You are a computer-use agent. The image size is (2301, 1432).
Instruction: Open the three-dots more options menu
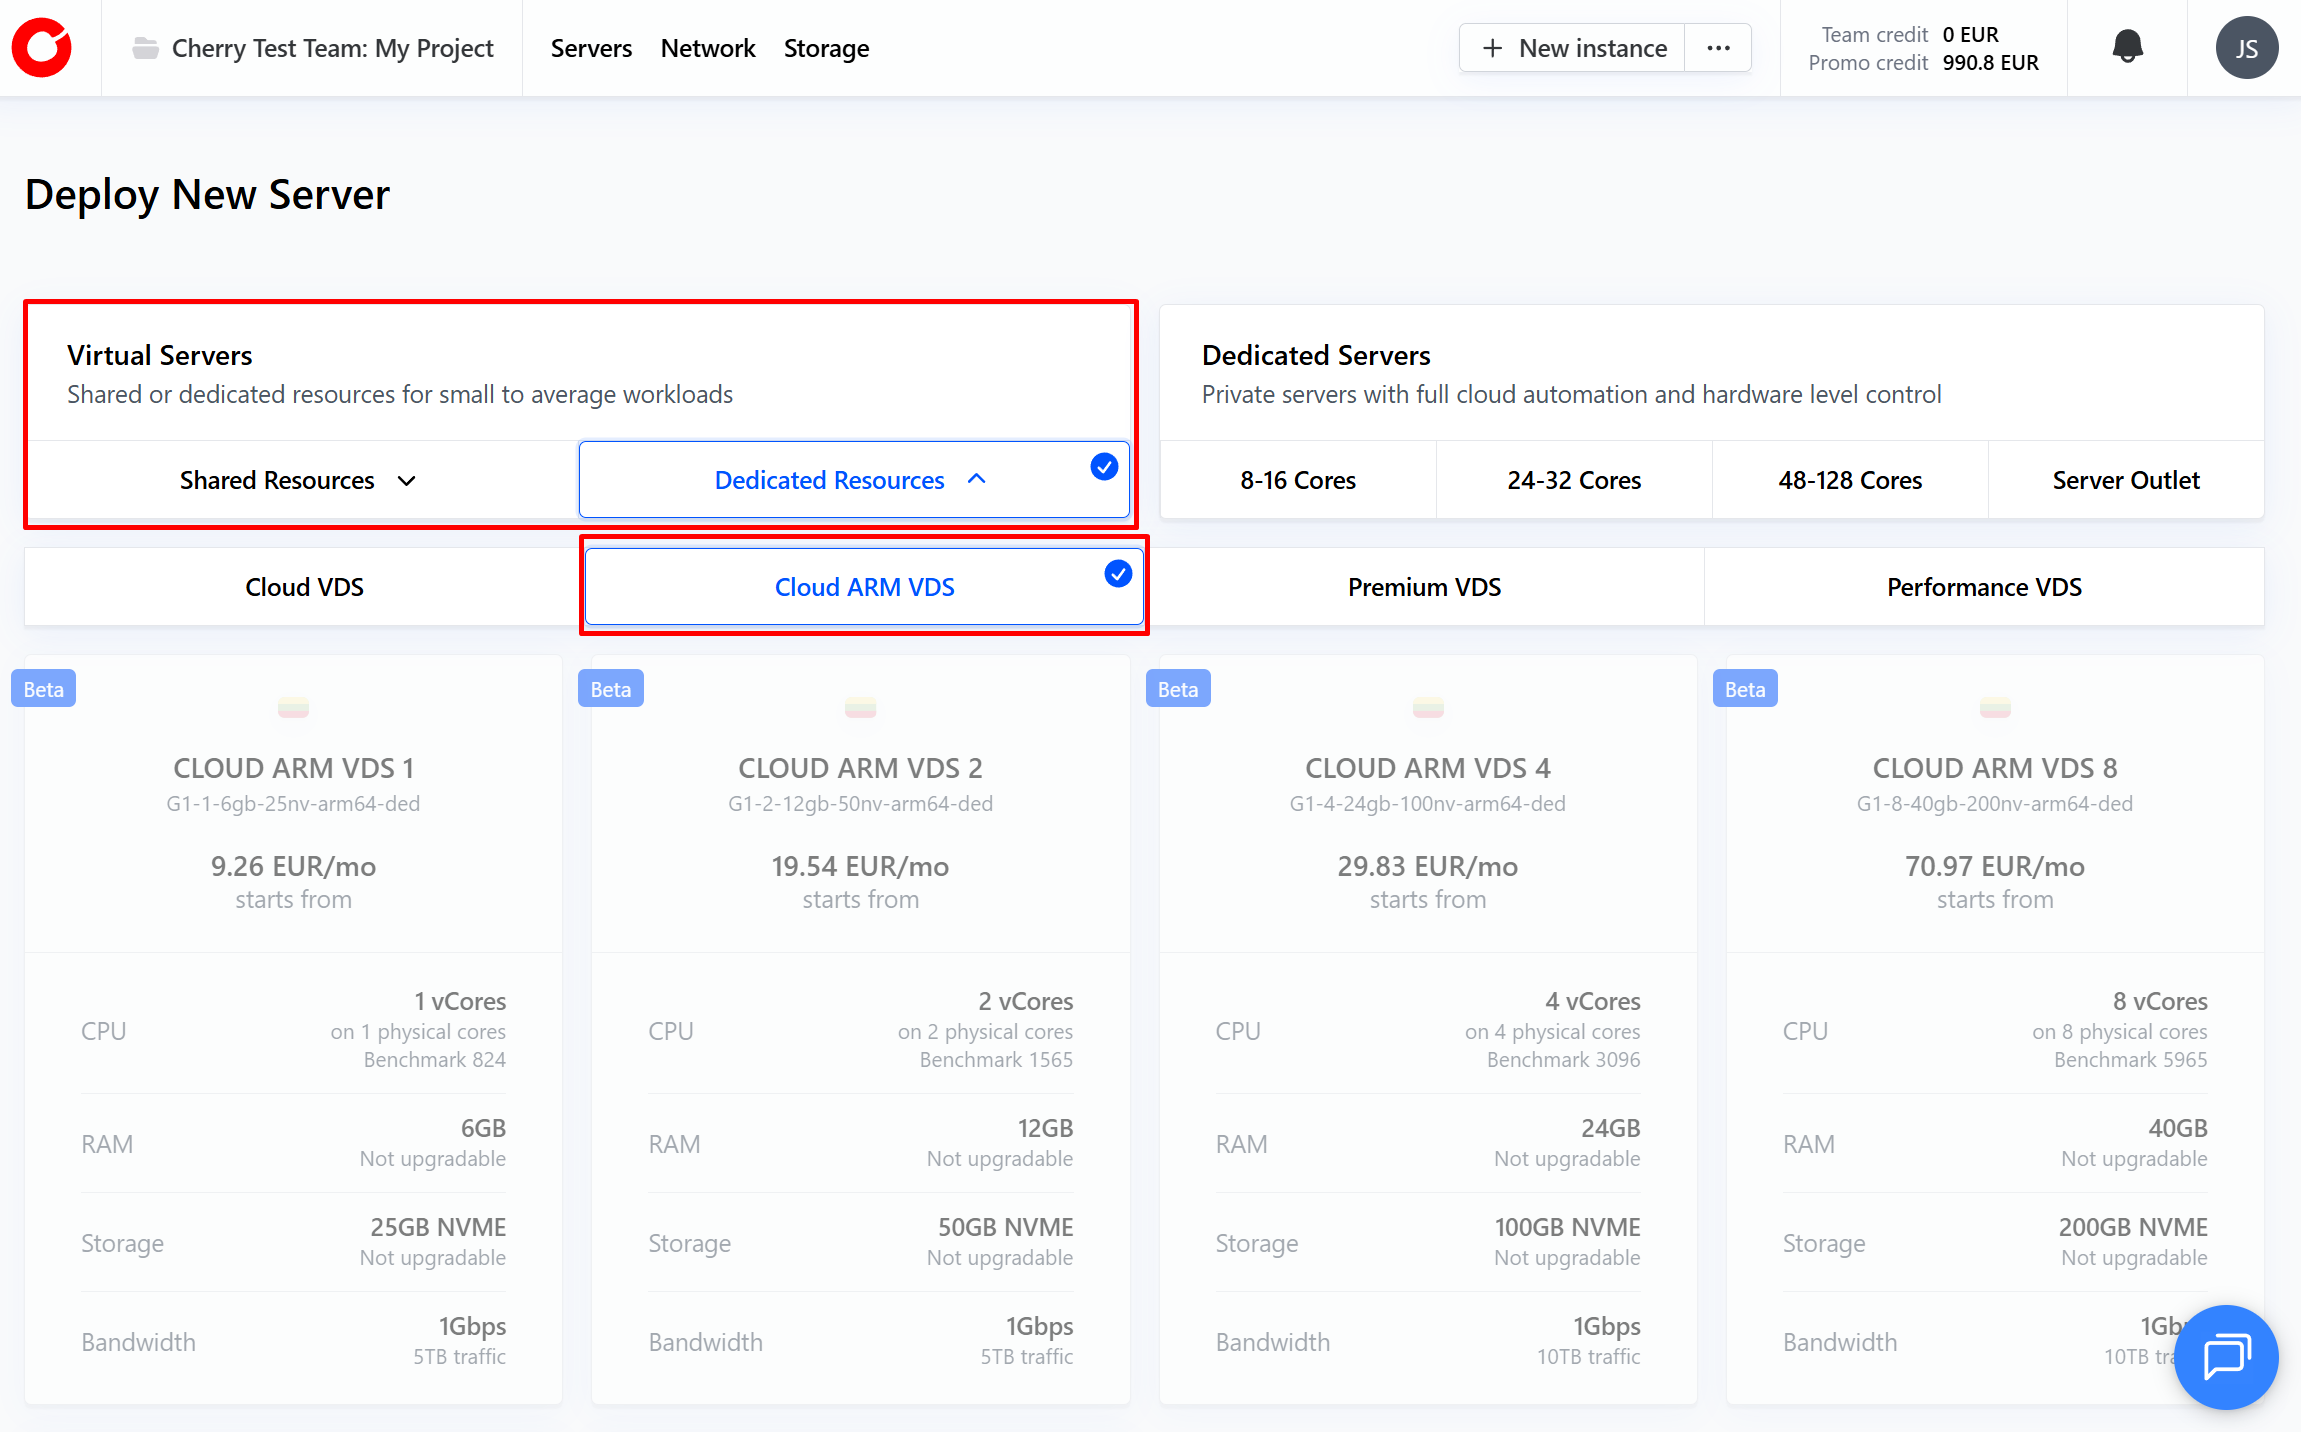coord(1718,48)
